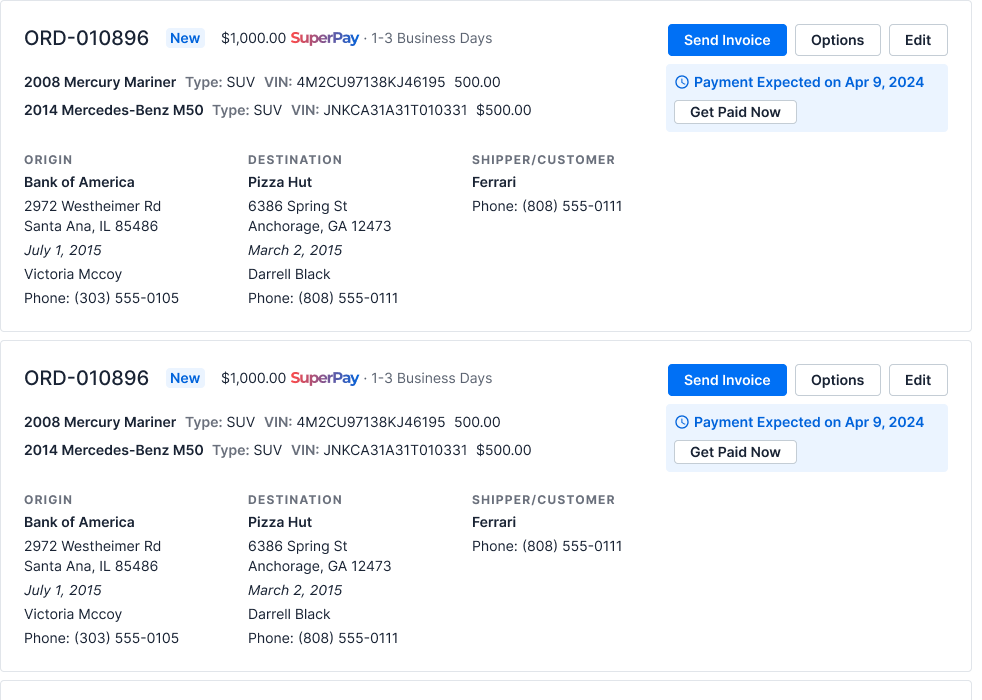Image resolution: width=982 pixels, height=700 pixels.
Task: Click the New status badge in top order
Action: (185, 38)
